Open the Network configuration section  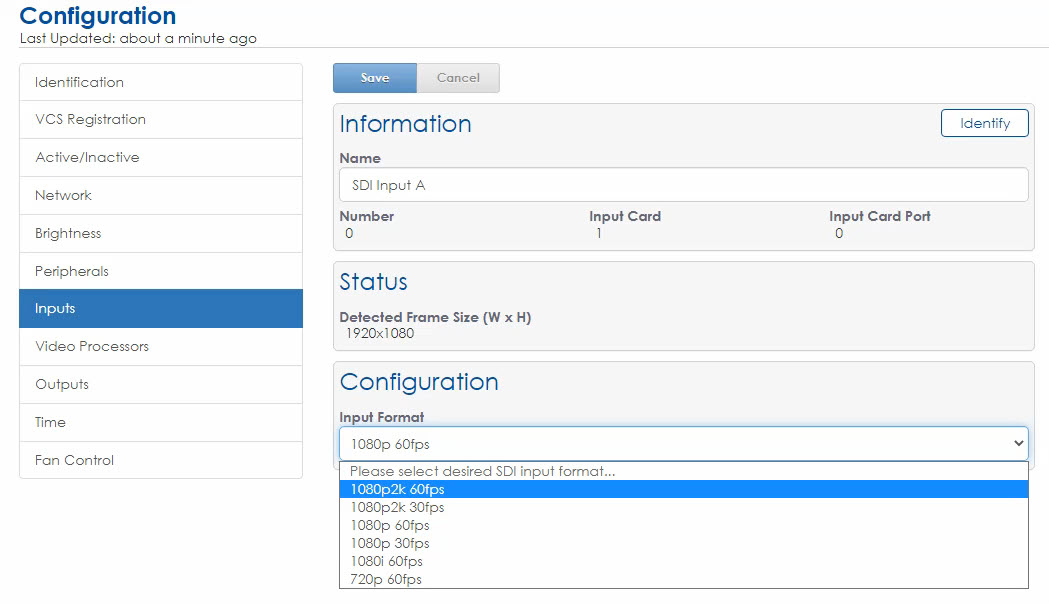[160, 195]
